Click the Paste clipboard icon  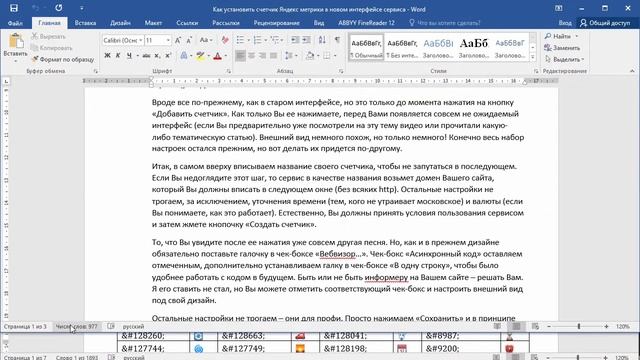coord(16,41)
